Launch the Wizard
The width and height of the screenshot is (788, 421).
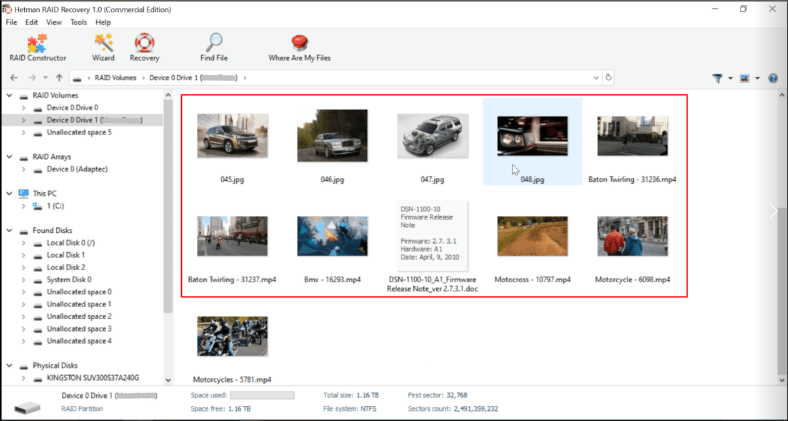(x=103, y=48)
